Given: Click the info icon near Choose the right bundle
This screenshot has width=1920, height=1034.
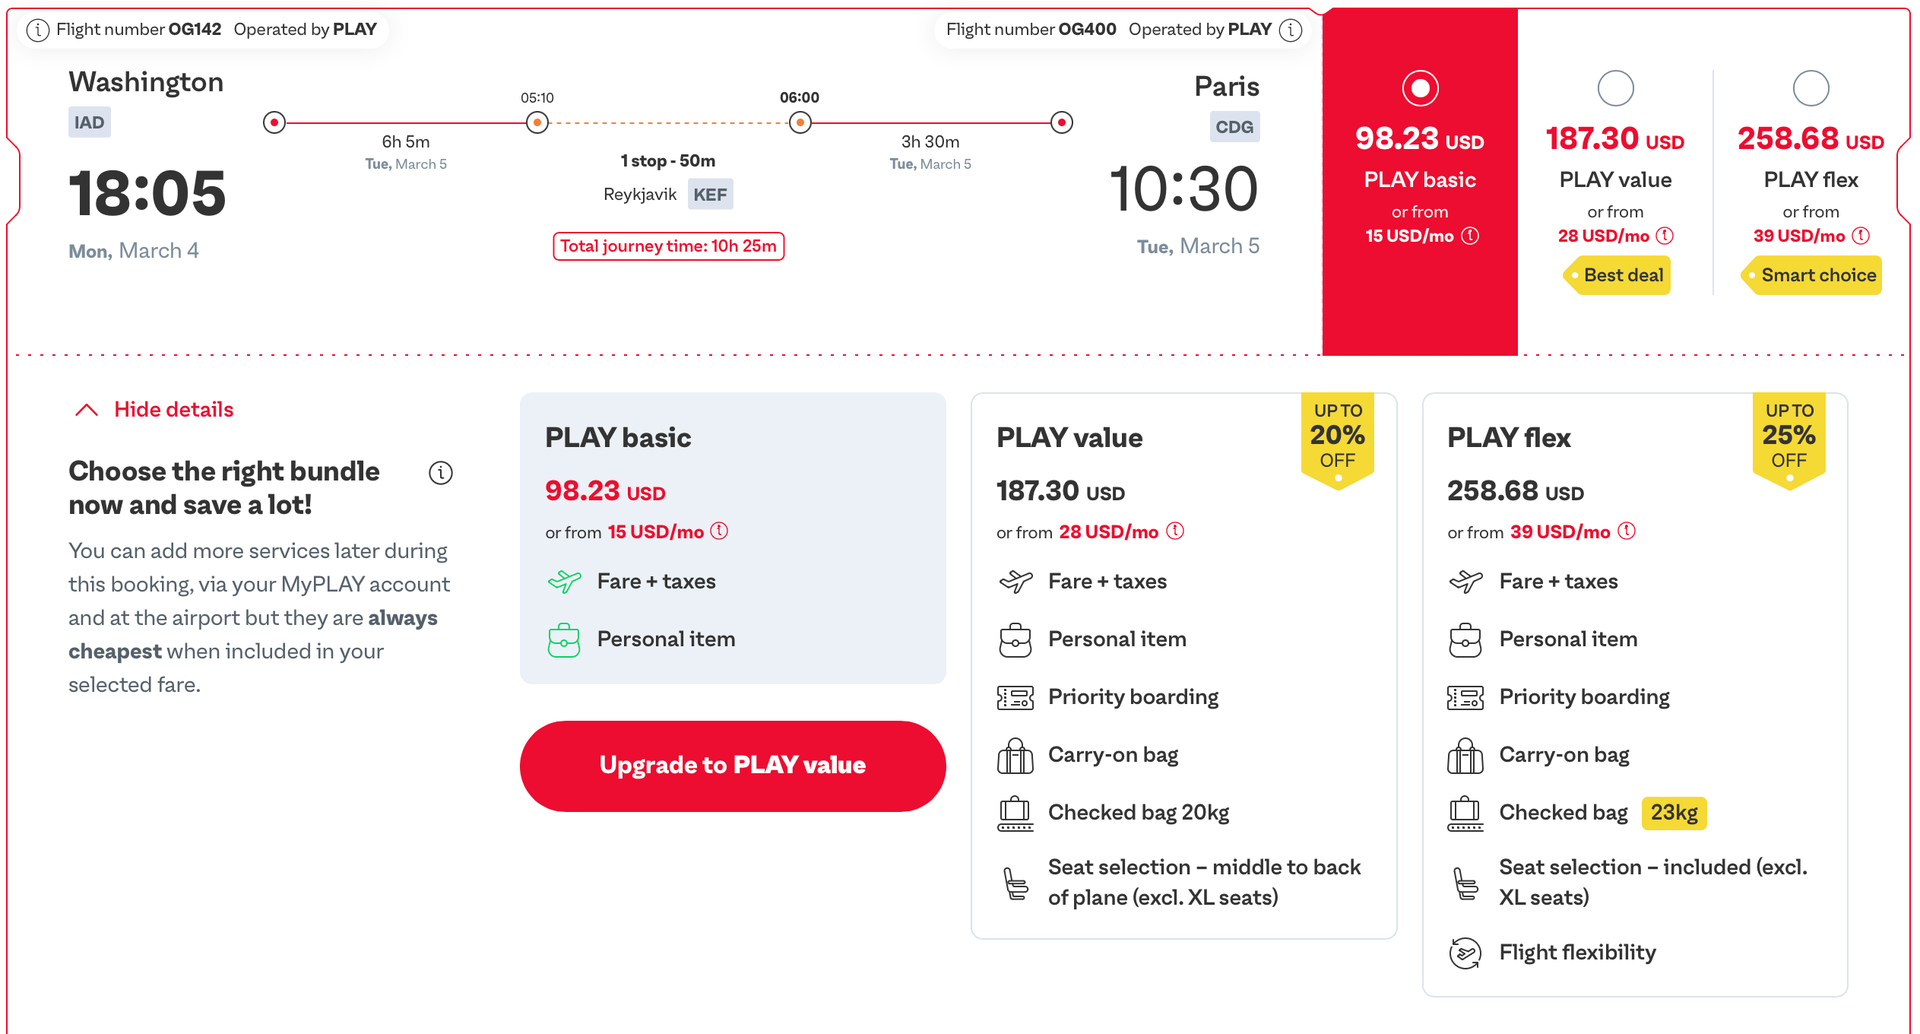Looking at the screenshot, I should pyautogui.click(x=441, y=473).
